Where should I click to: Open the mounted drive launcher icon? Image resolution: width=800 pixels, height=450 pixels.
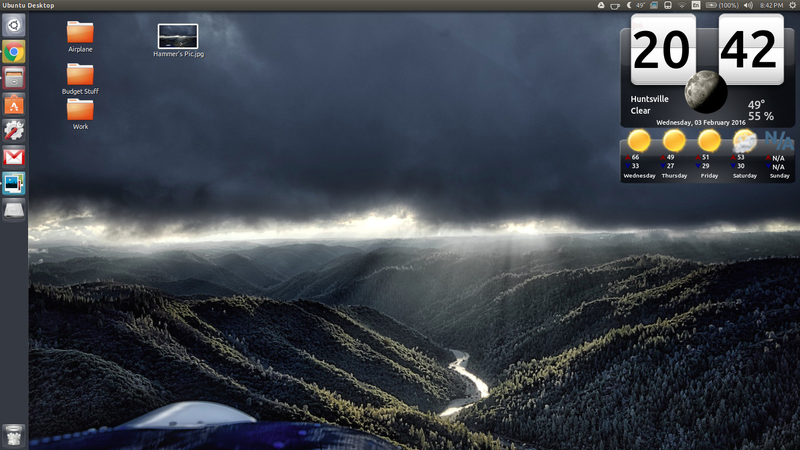point(14,209)
